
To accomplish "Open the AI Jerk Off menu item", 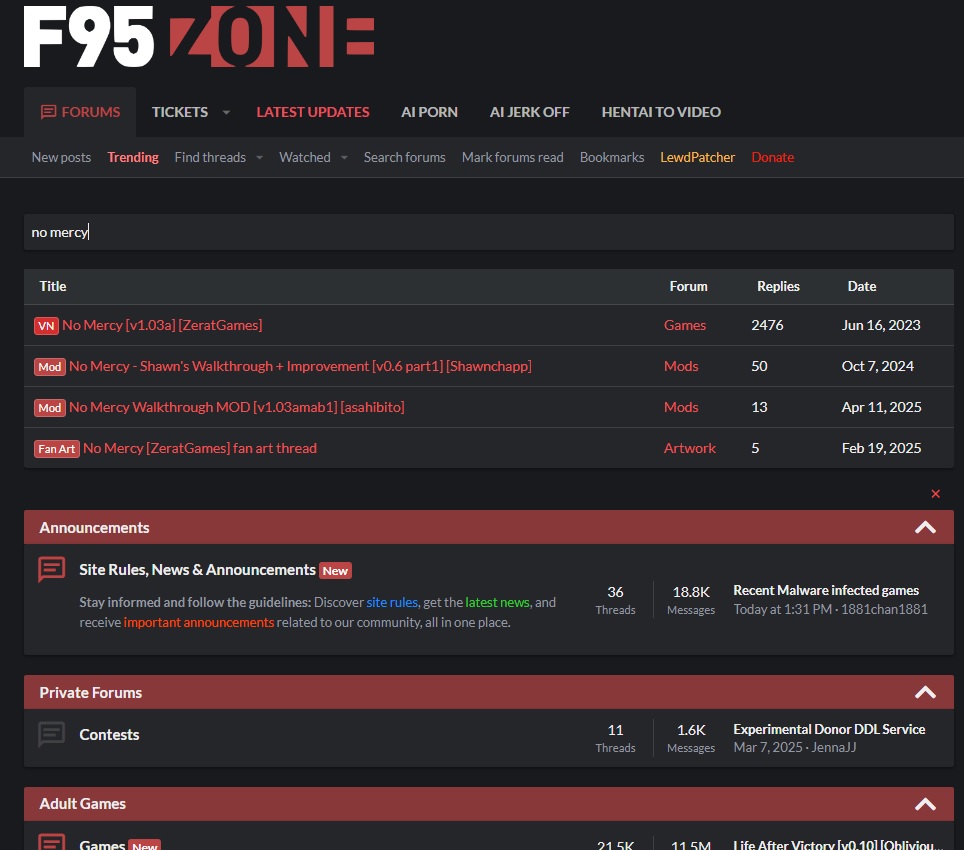I will [529, 112].
